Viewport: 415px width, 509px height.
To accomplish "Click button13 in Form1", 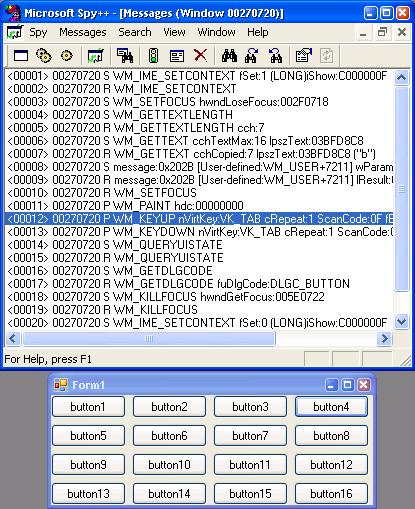I will pos(88,494).
